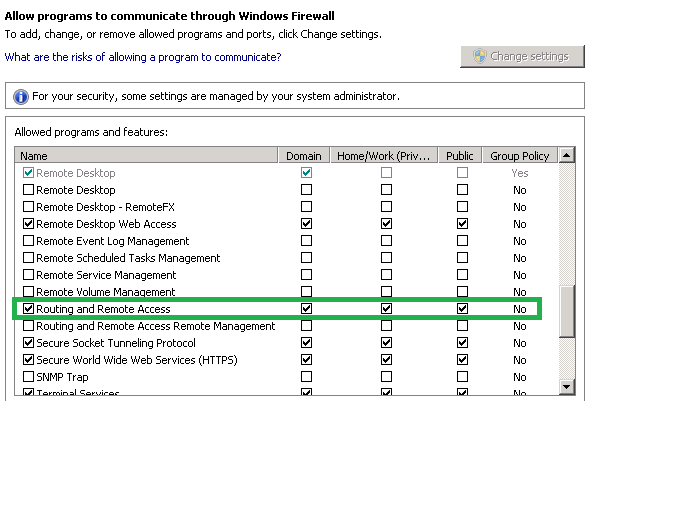The image size is (691, 518).
Task: Click the blue information icon
Action: coord(21,97)
